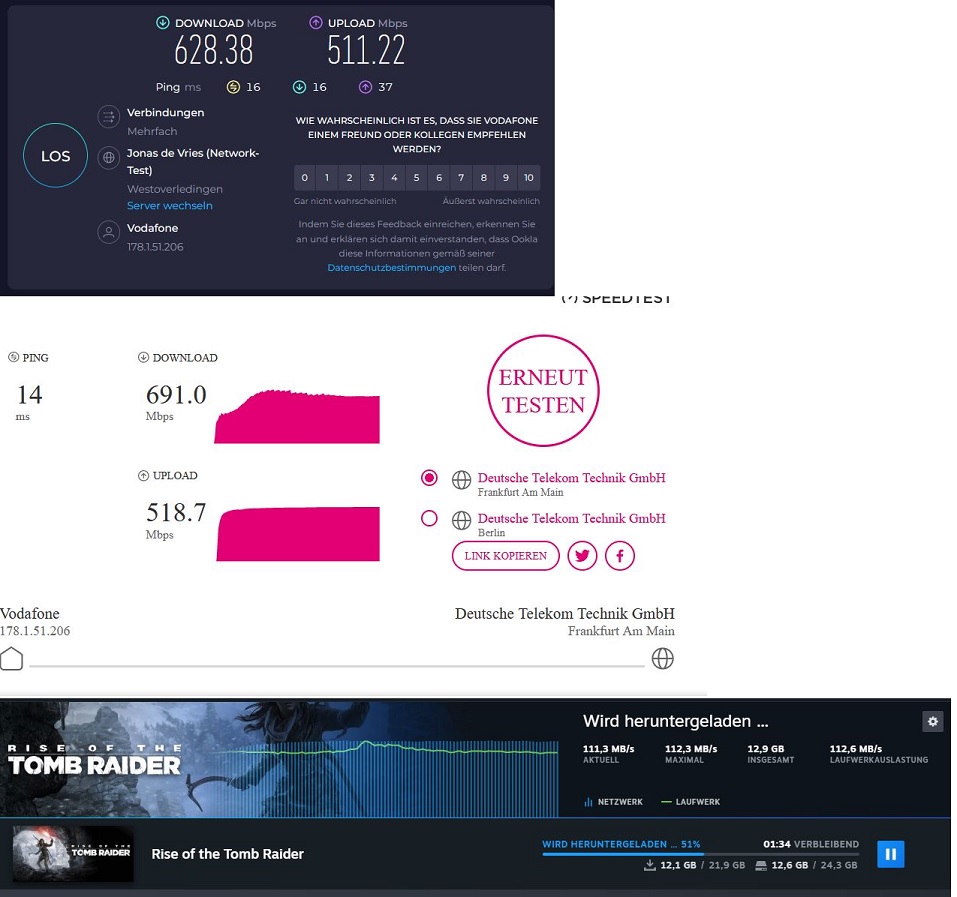Click the Rise of the Tomb Raider title

[228, 854]
